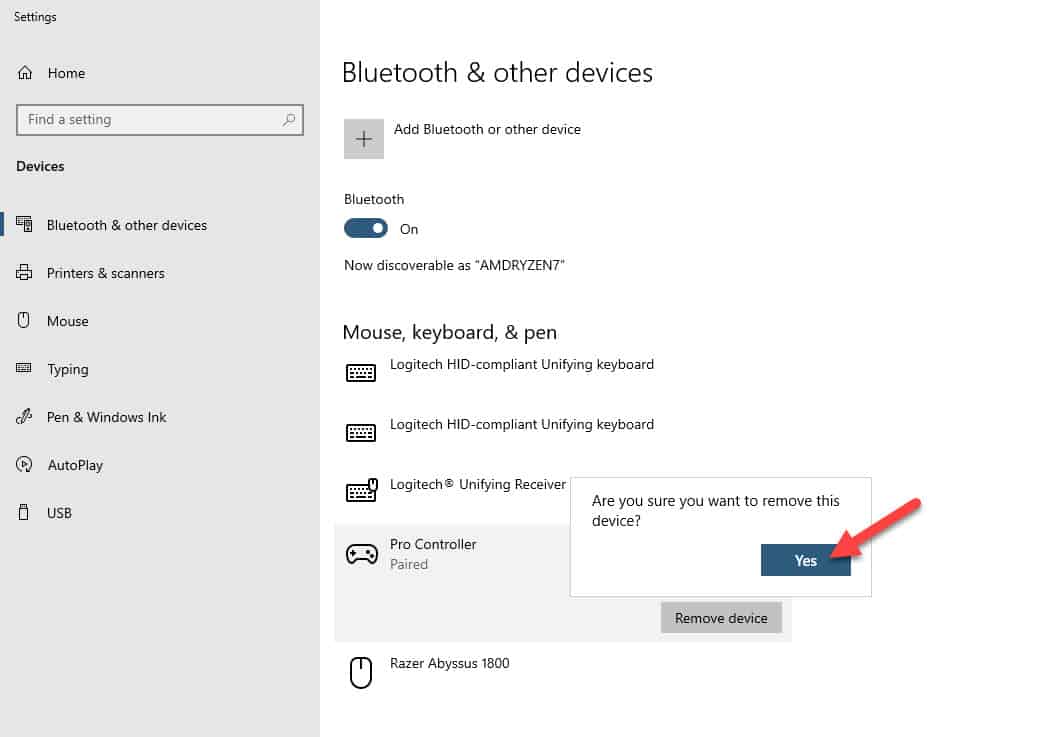
Task: Click the USB icon in the sidebar
Action: (x=23, y=512)
